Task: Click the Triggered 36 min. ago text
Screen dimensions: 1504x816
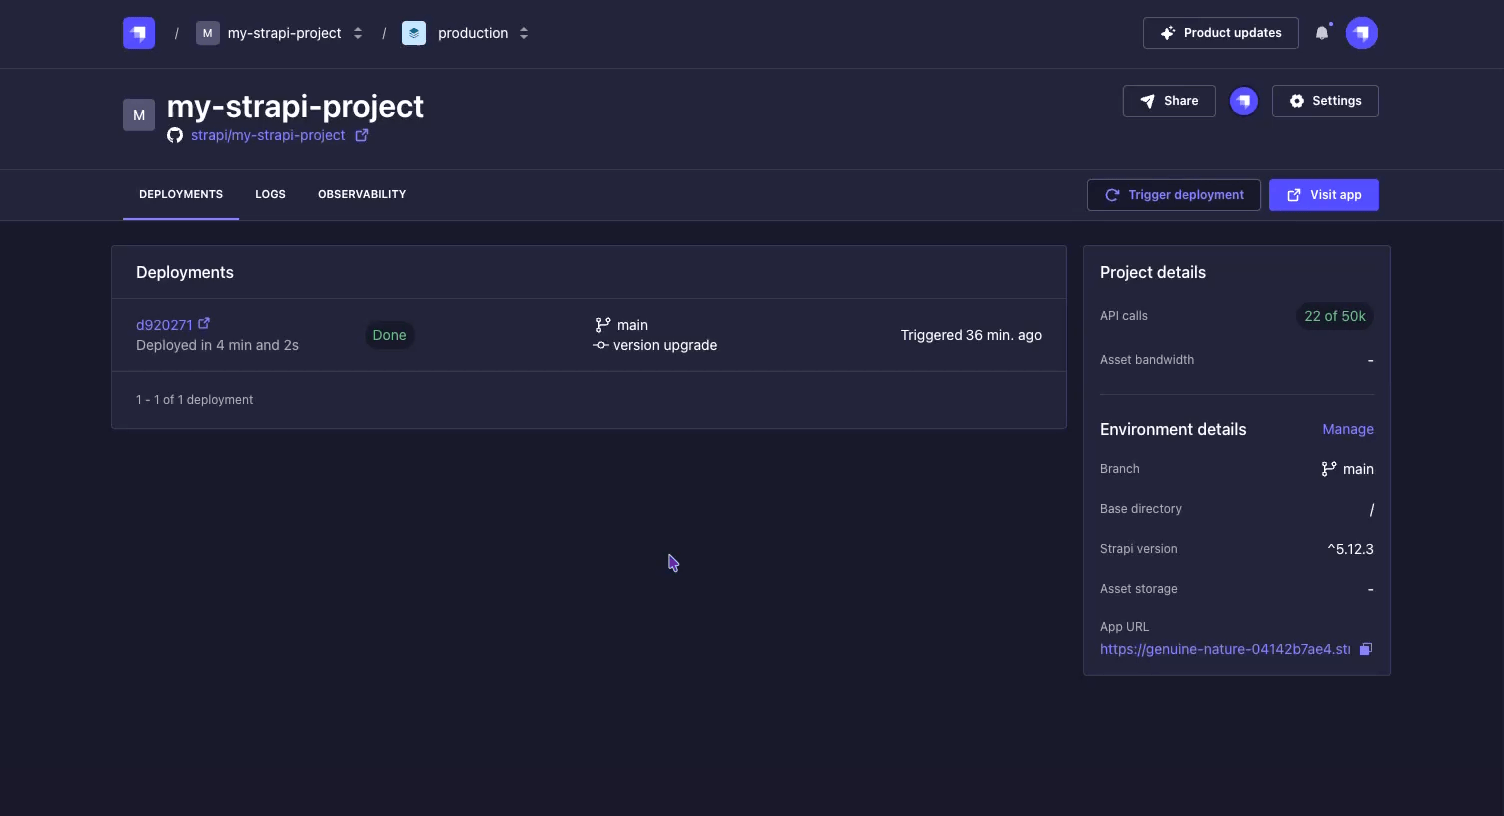Action: (971, 335)
